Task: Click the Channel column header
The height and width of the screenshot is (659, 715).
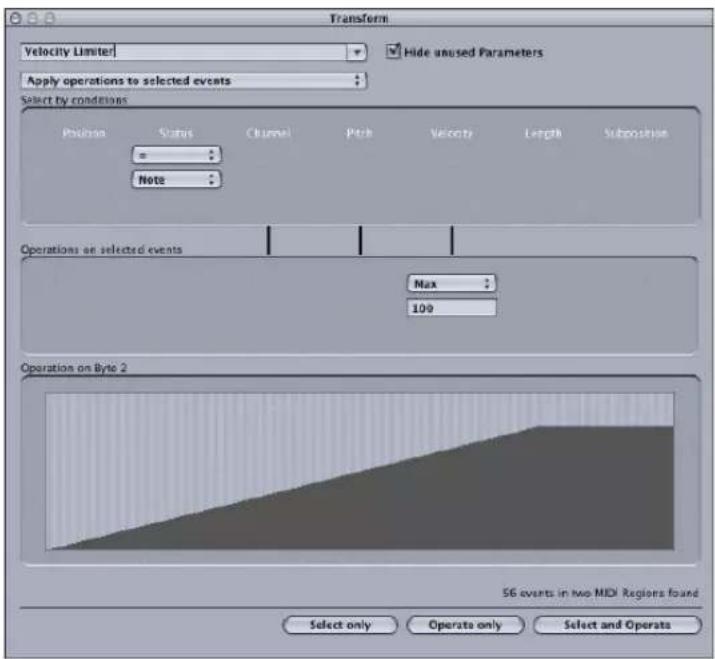Action: (x=268, y=133)
